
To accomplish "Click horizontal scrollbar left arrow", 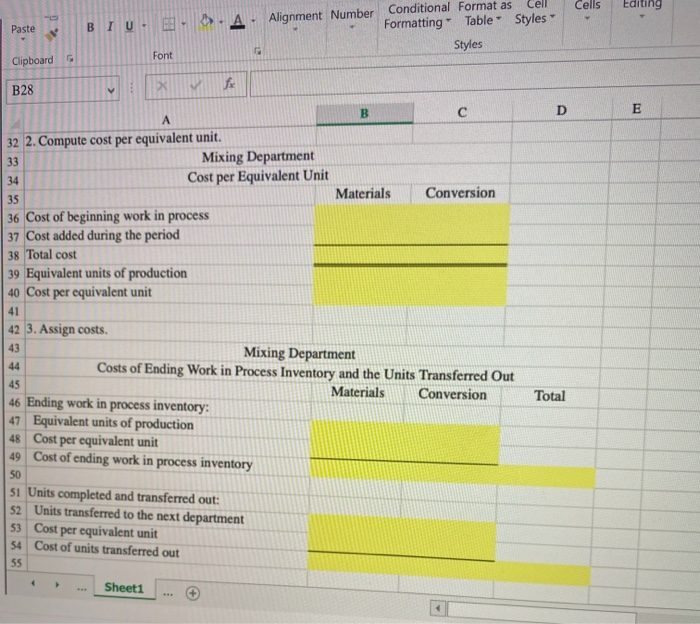I will pyautogui.click(x=438, y=608).
